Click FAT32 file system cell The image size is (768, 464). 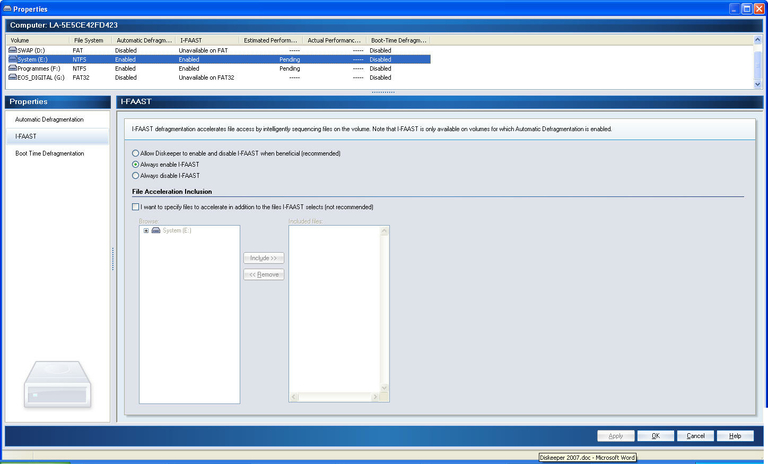point(81,77)
